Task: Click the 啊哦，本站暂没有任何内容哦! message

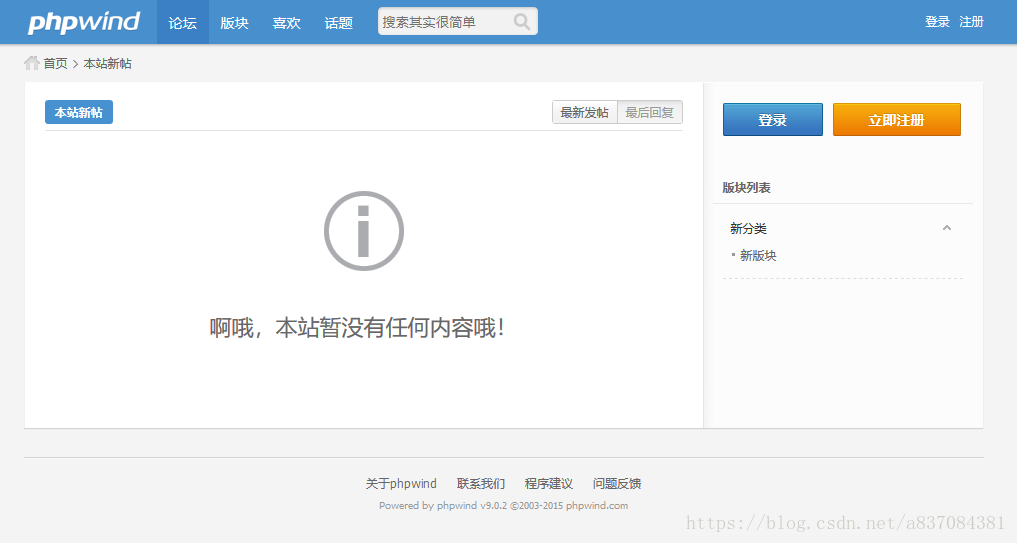Action: point(357,328)
